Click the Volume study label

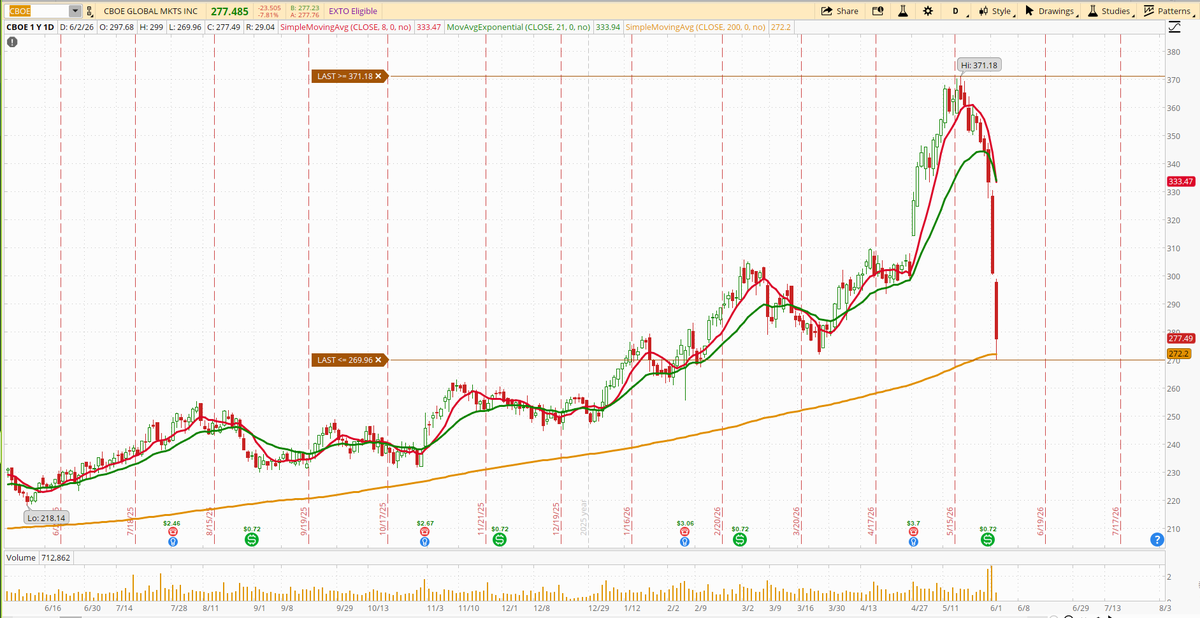click(x=19, y=556)
